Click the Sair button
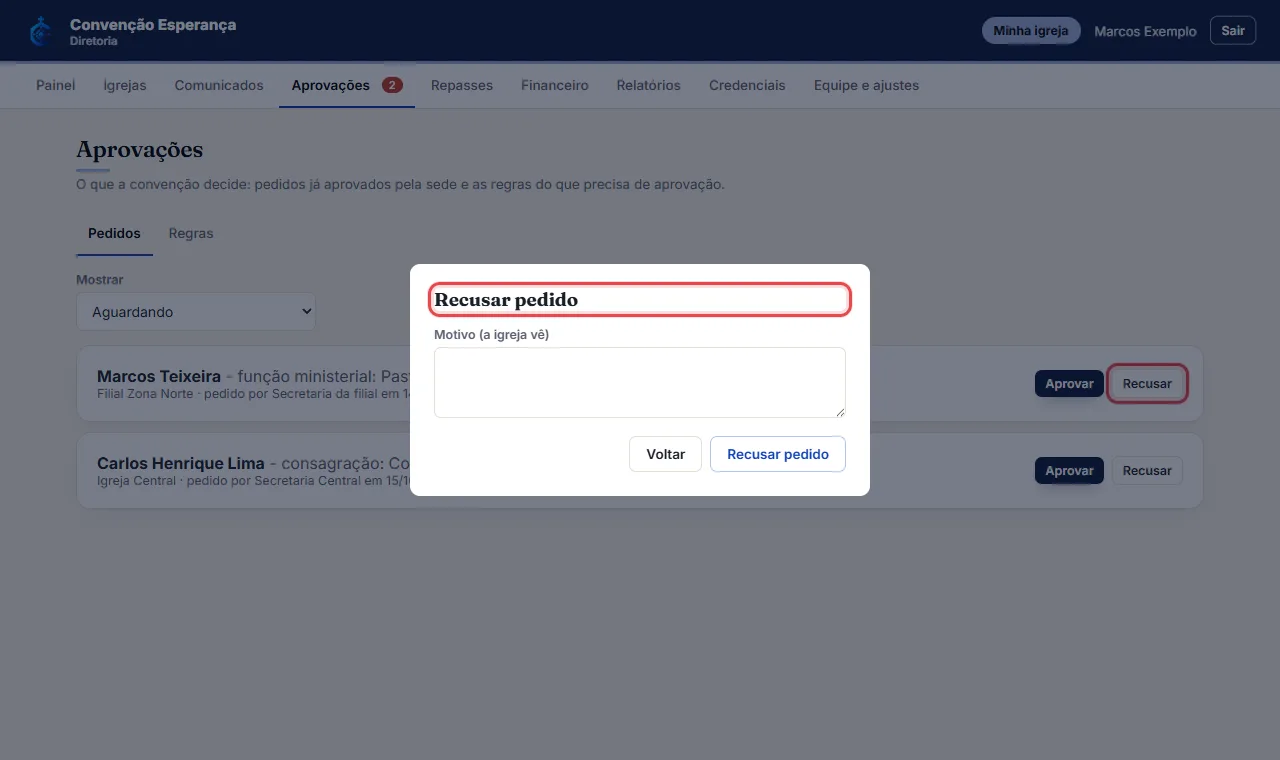The height and width of the screenshot is (760, 1280). coord(1233,31)
